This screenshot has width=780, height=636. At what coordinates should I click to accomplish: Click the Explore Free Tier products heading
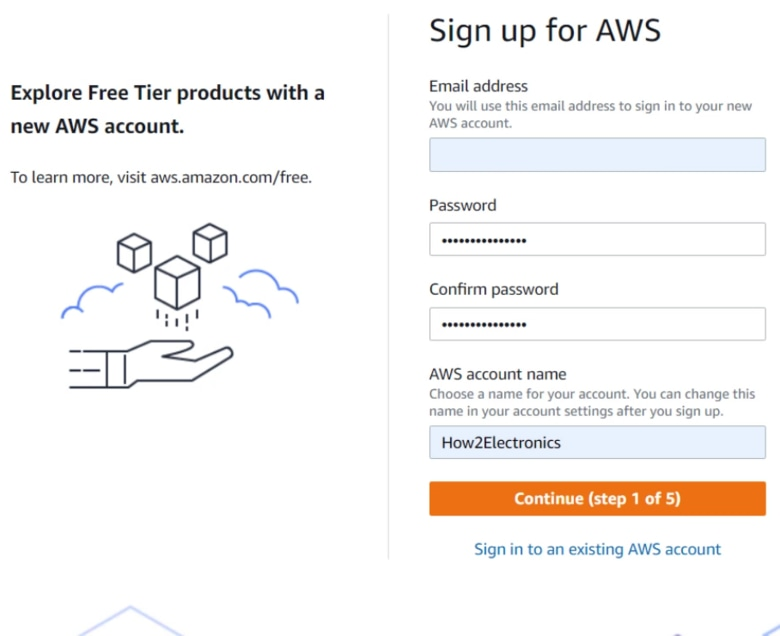point(168,109)
